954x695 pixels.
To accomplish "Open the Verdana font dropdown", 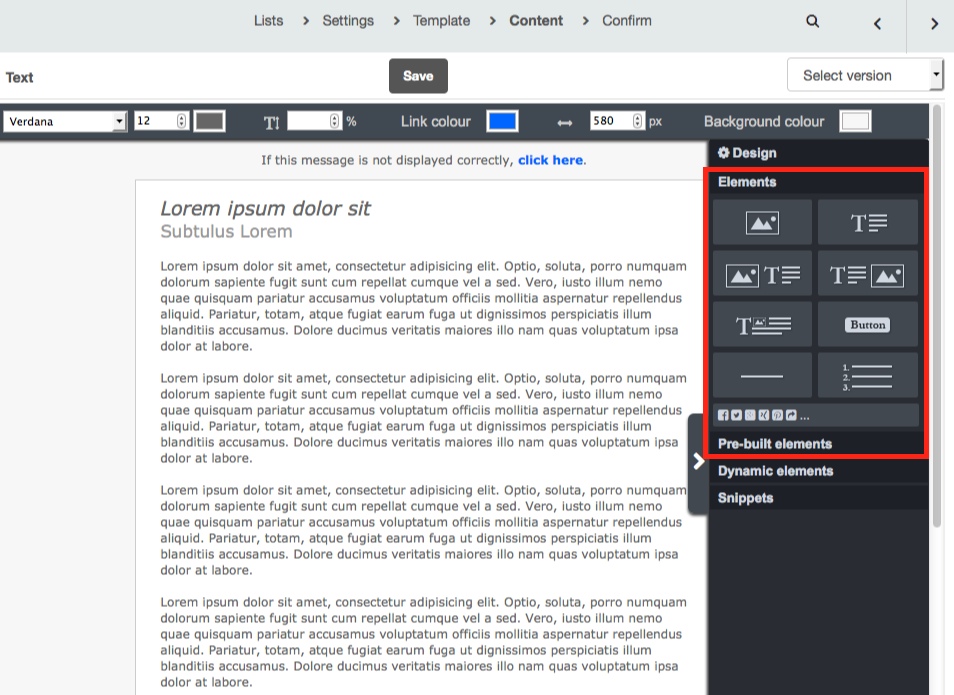I will [65, 121].
